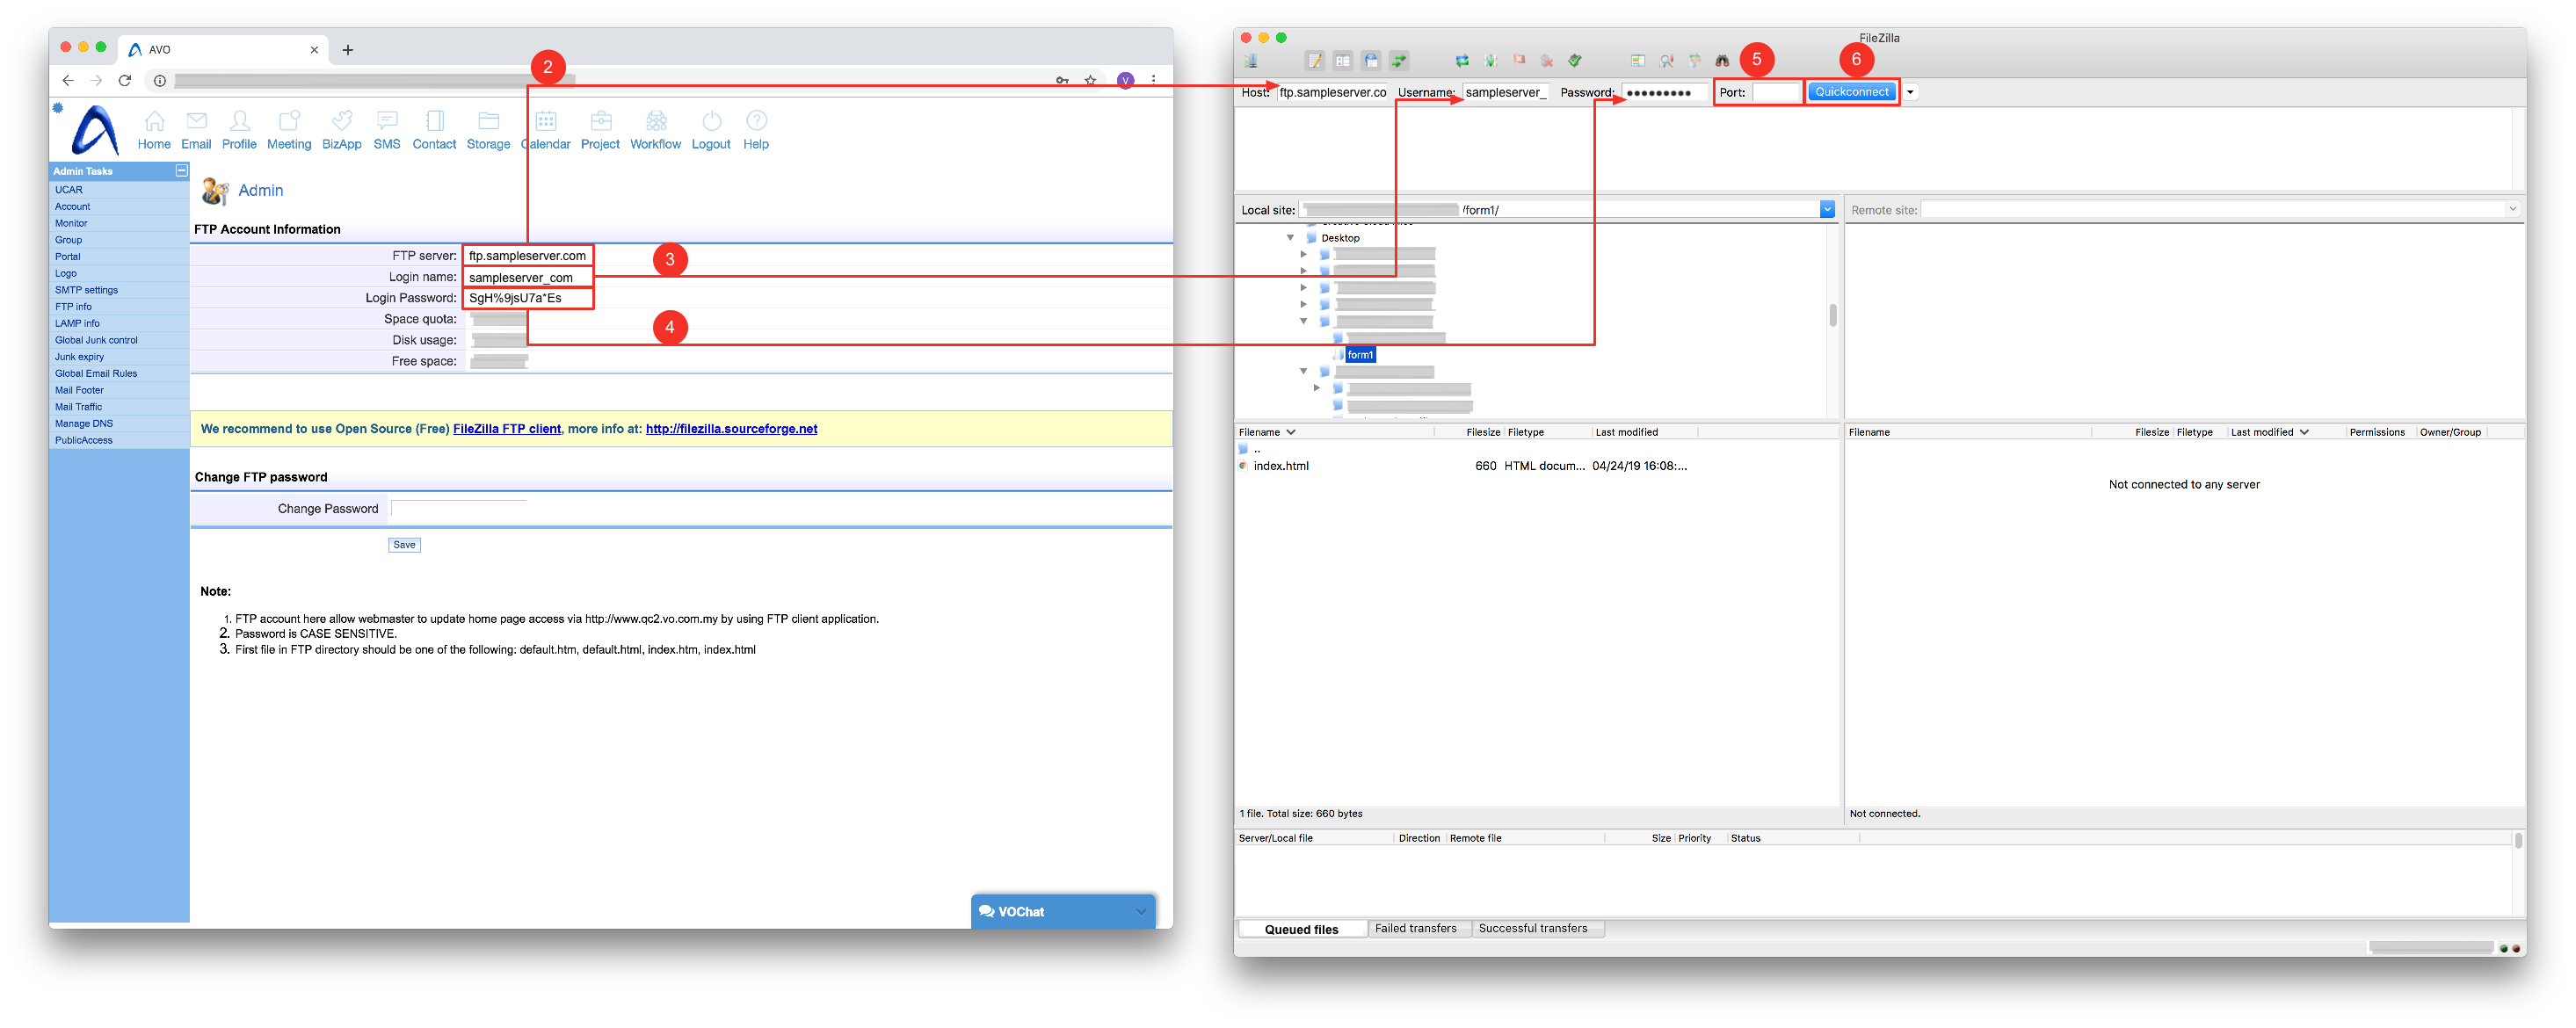Viewport: 2576px width, 1028px height.
Task: Click binoculars file search icon
Action: pyautogui.click(x=1722, y=61)
